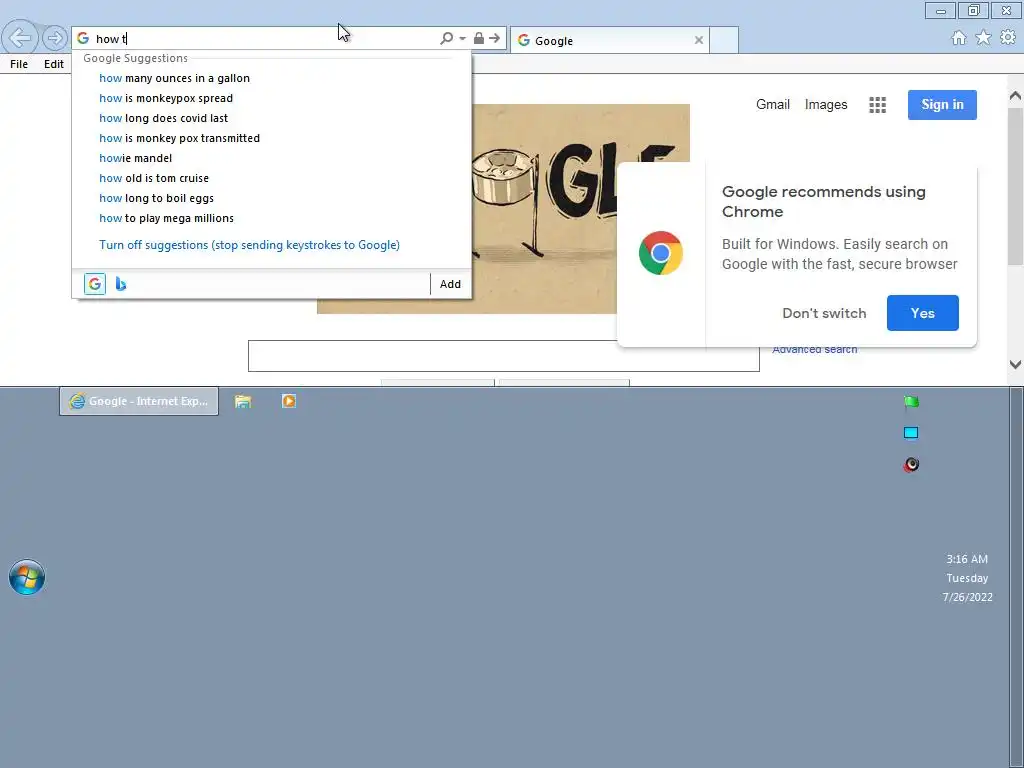Open Google Images link
Image resolution: width=1024 pixels, height=768 pixels.
tap(825, 104)
